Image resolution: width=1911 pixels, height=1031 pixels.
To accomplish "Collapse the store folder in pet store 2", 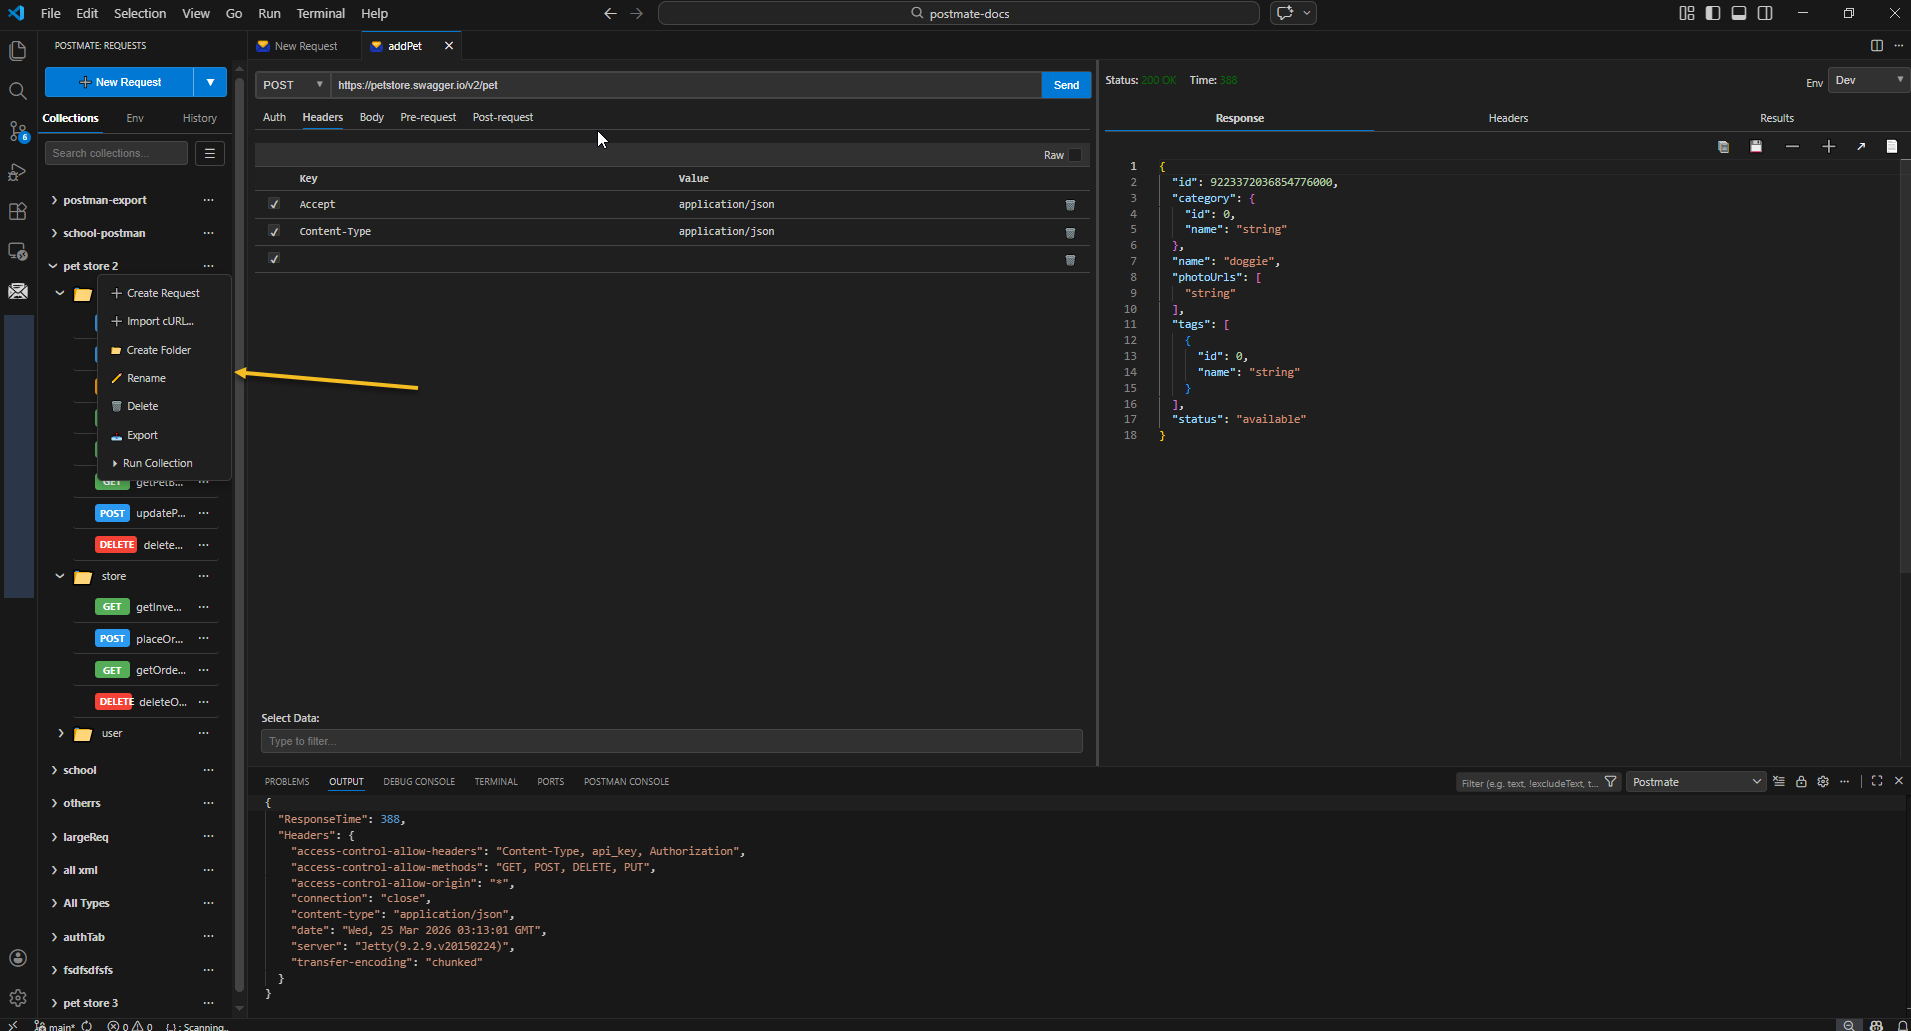I will (x=59, y=576).
